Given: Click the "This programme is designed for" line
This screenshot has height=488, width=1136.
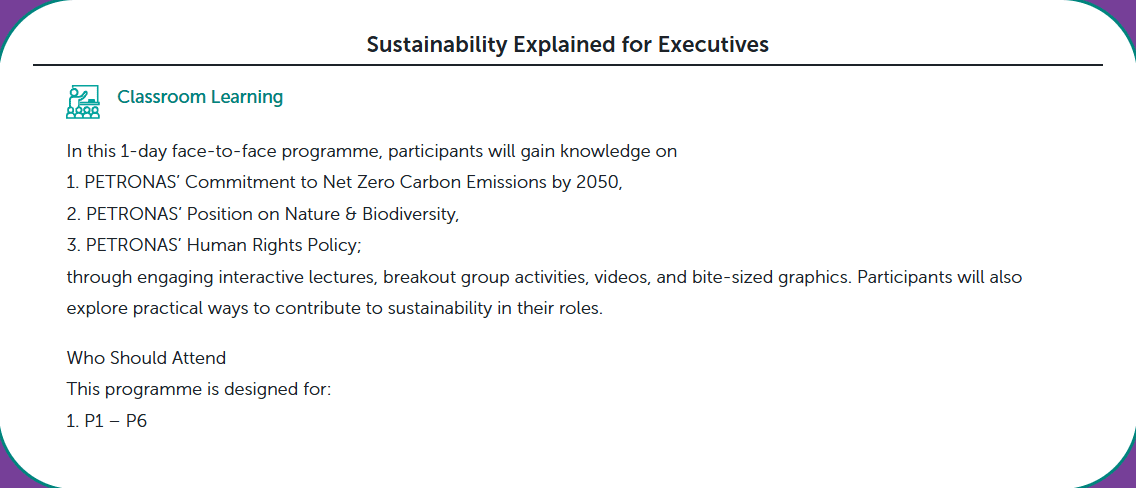Looking at the screenshot, I should tap(199, 389).
